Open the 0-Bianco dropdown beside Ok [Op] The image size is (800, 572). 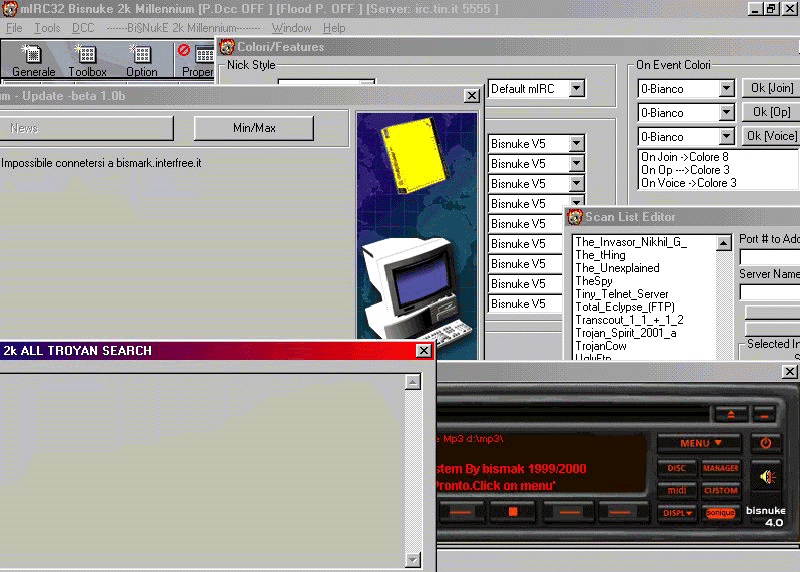[727, 113]
